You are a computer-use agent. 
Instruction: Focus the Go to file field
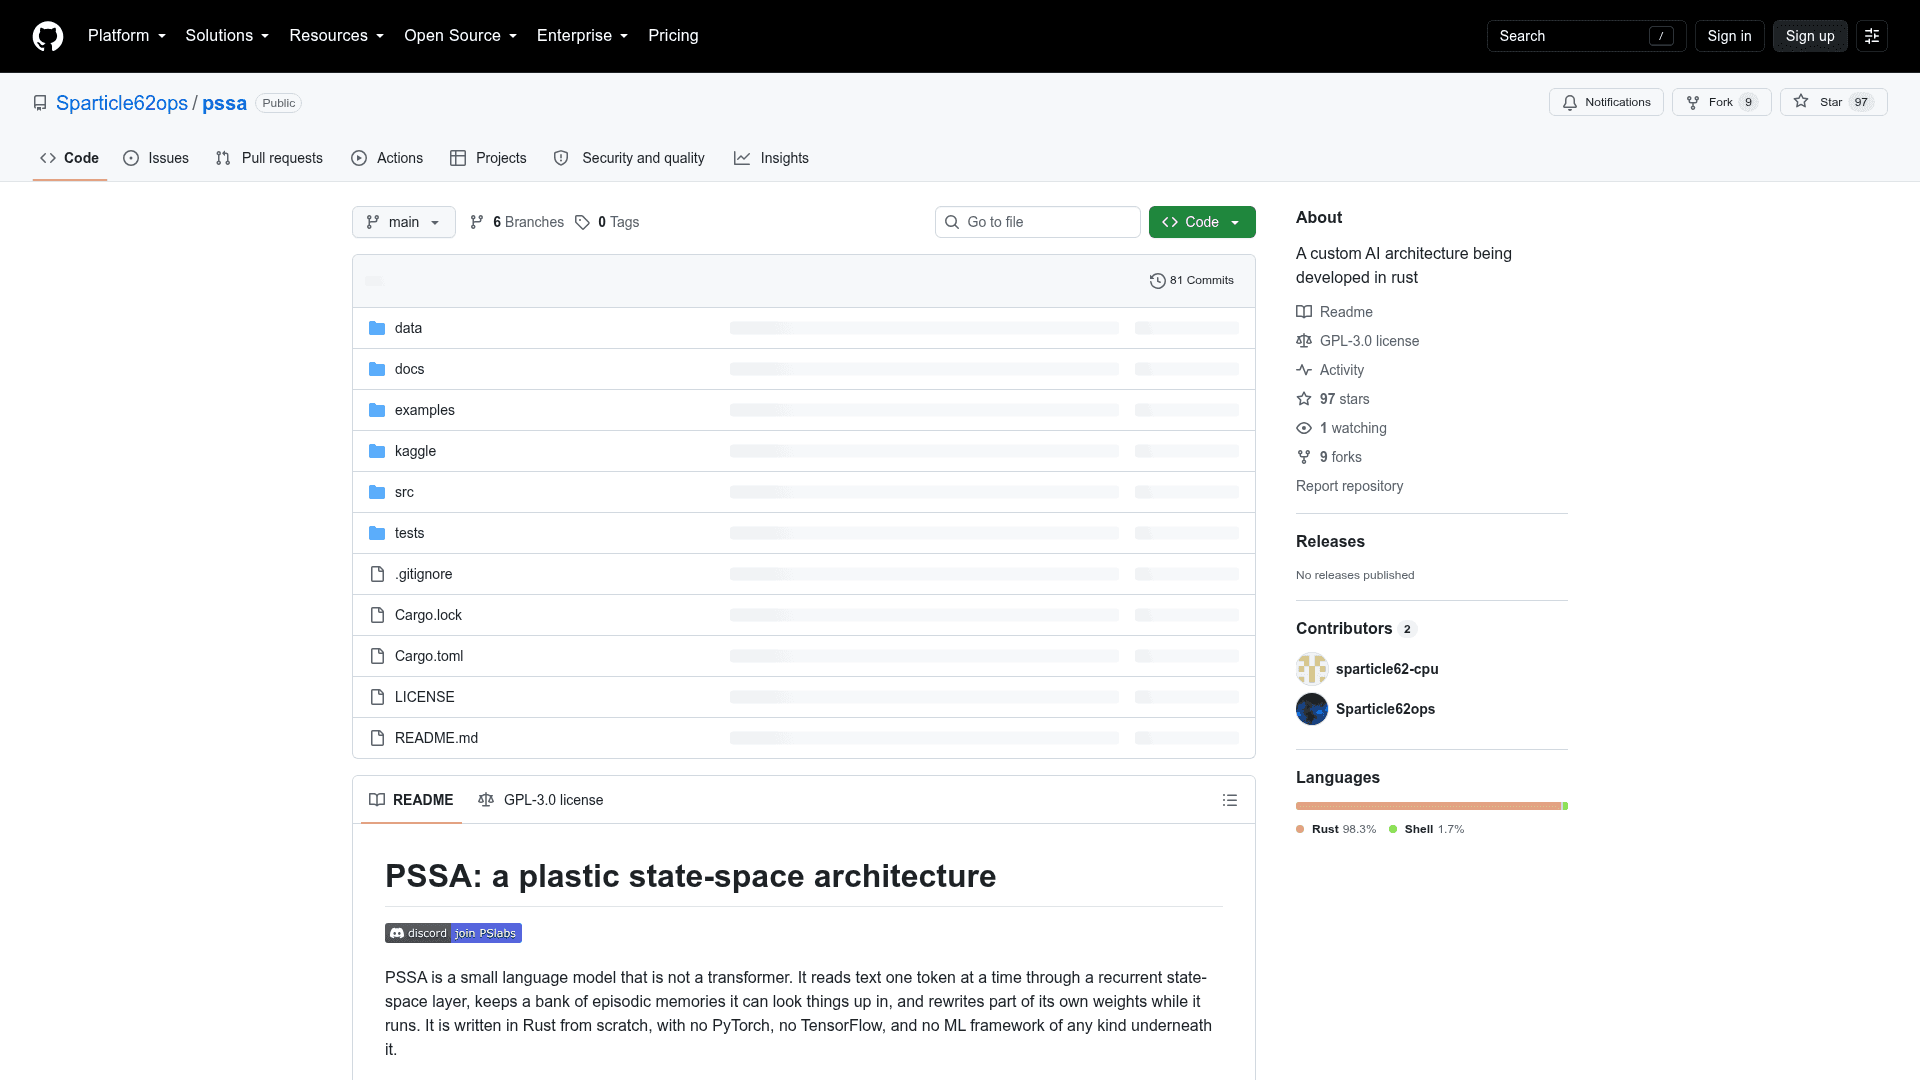[x=1038, y=222]
